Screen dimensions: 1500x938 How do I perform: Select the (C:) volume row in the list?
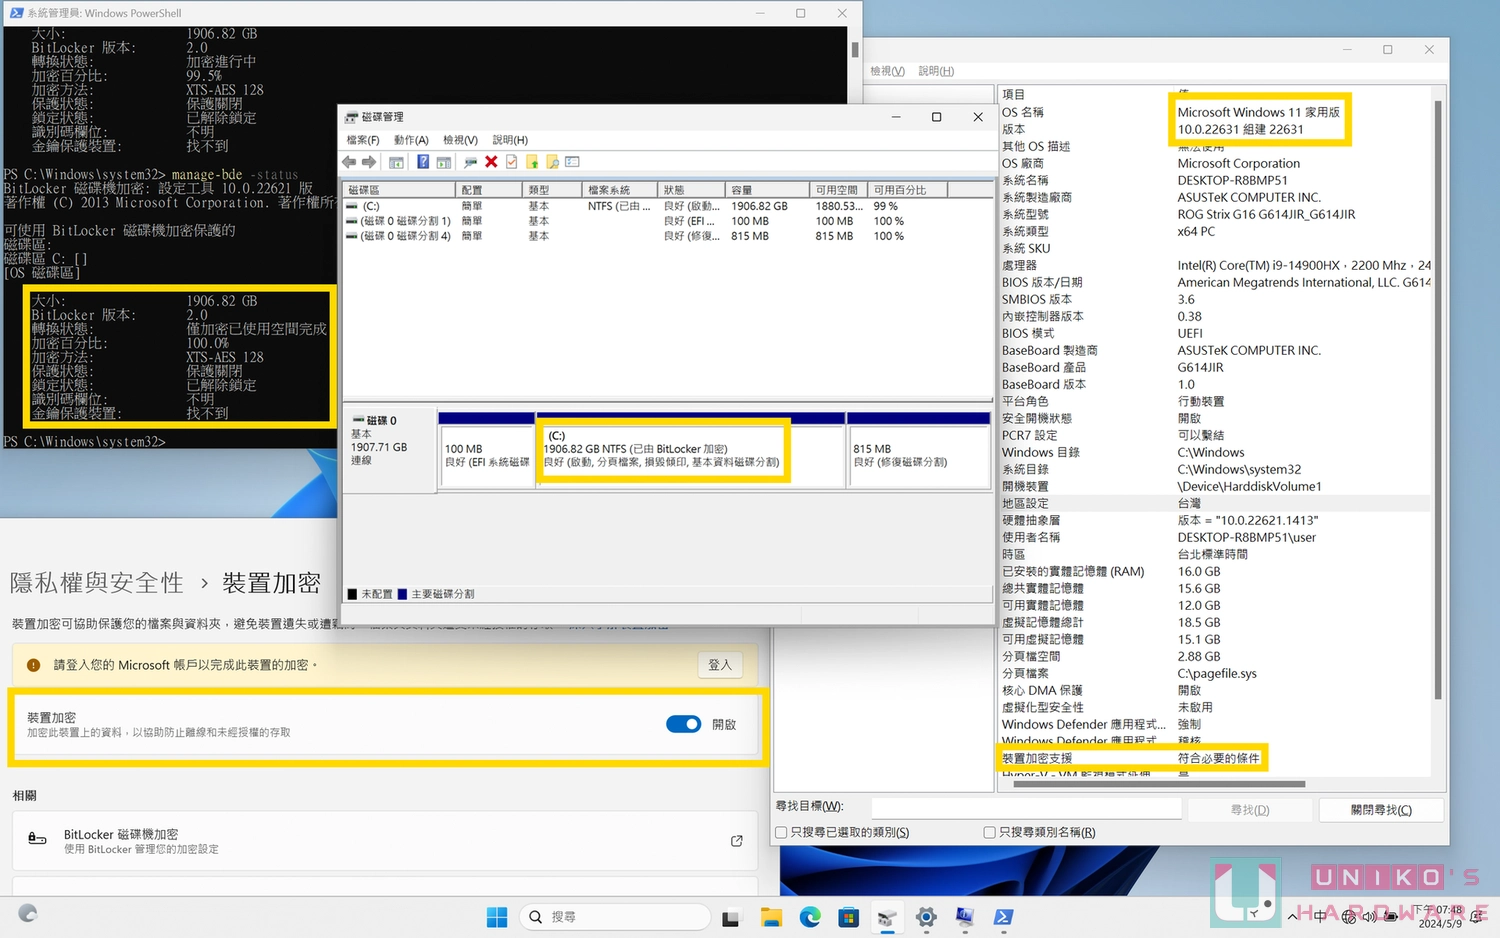click(x=667, y=206)
